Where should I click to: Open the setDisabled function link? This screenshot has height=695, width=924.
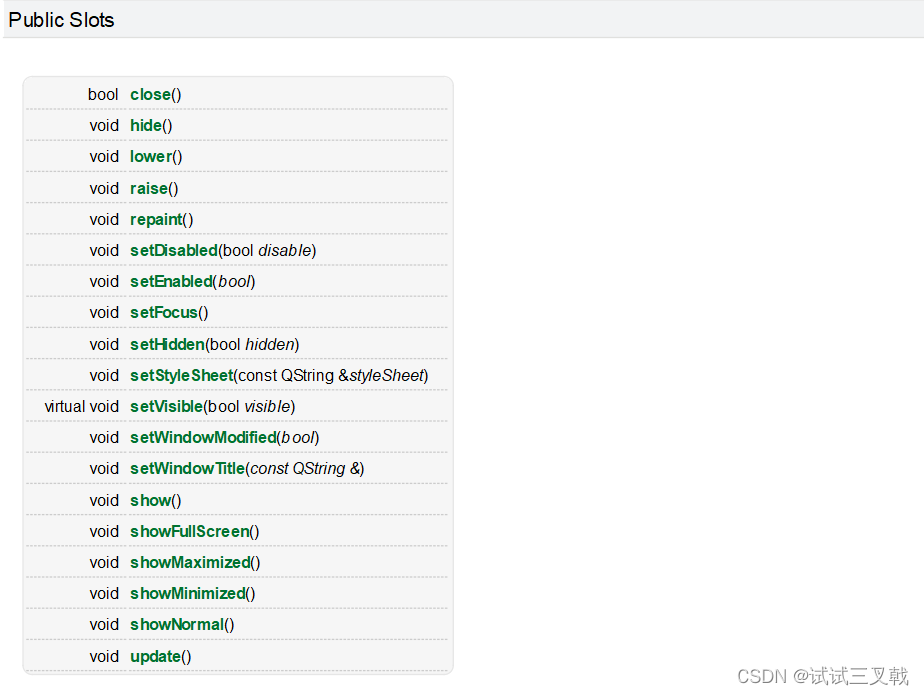pyautogui.click(x=174, y=251)
